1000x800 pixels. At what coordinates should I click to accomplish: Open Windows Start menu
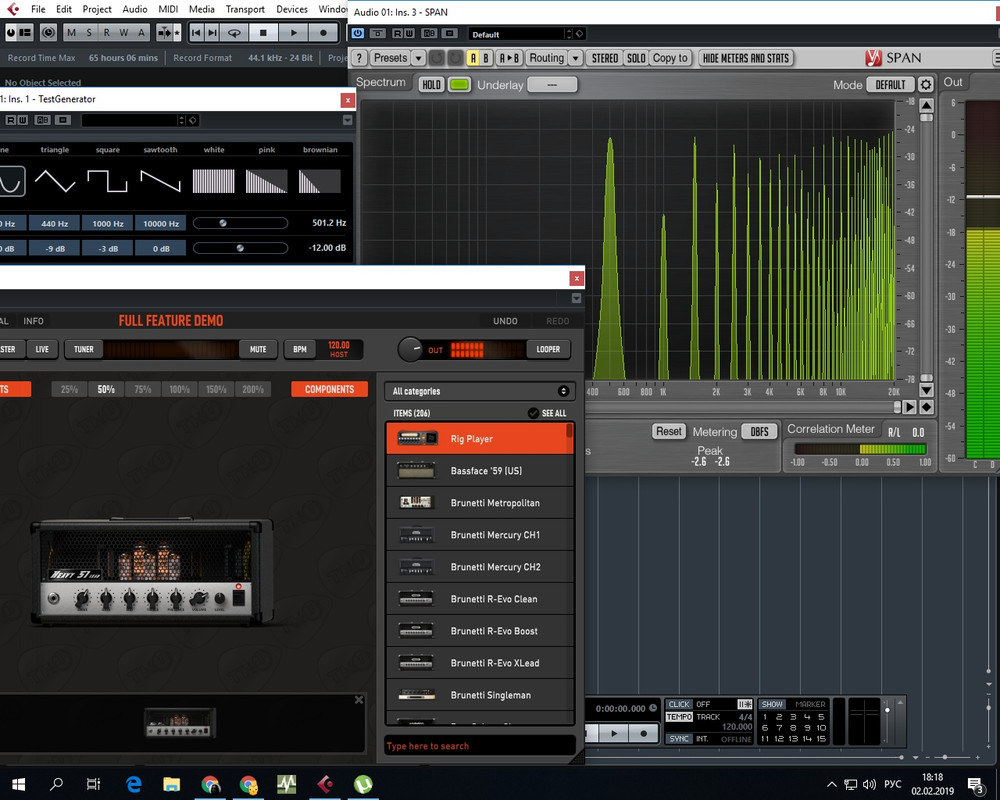18,784
